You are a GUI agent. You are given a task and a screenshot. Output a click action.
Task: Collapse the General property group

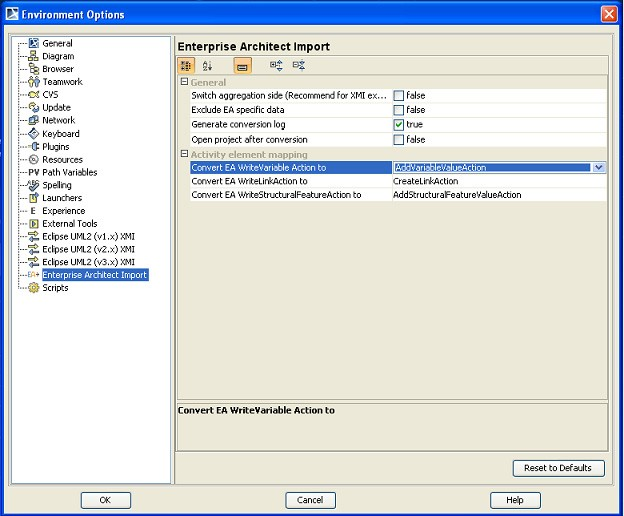pos(184,81)
